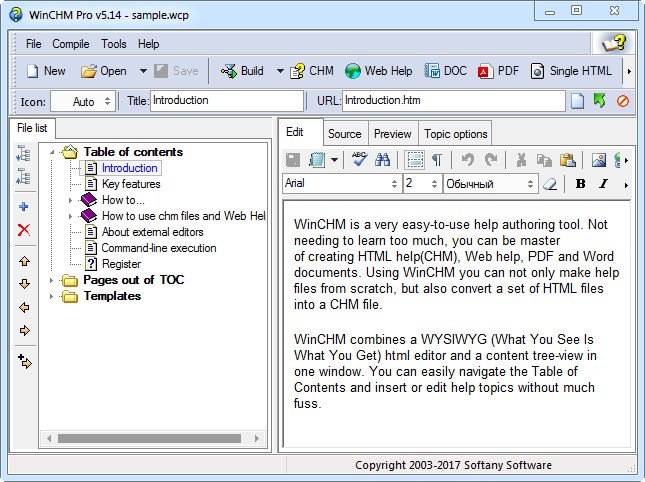Screen dimensions: 645x482
Task: Expand the How to... book node
Action: pos(70,200)
